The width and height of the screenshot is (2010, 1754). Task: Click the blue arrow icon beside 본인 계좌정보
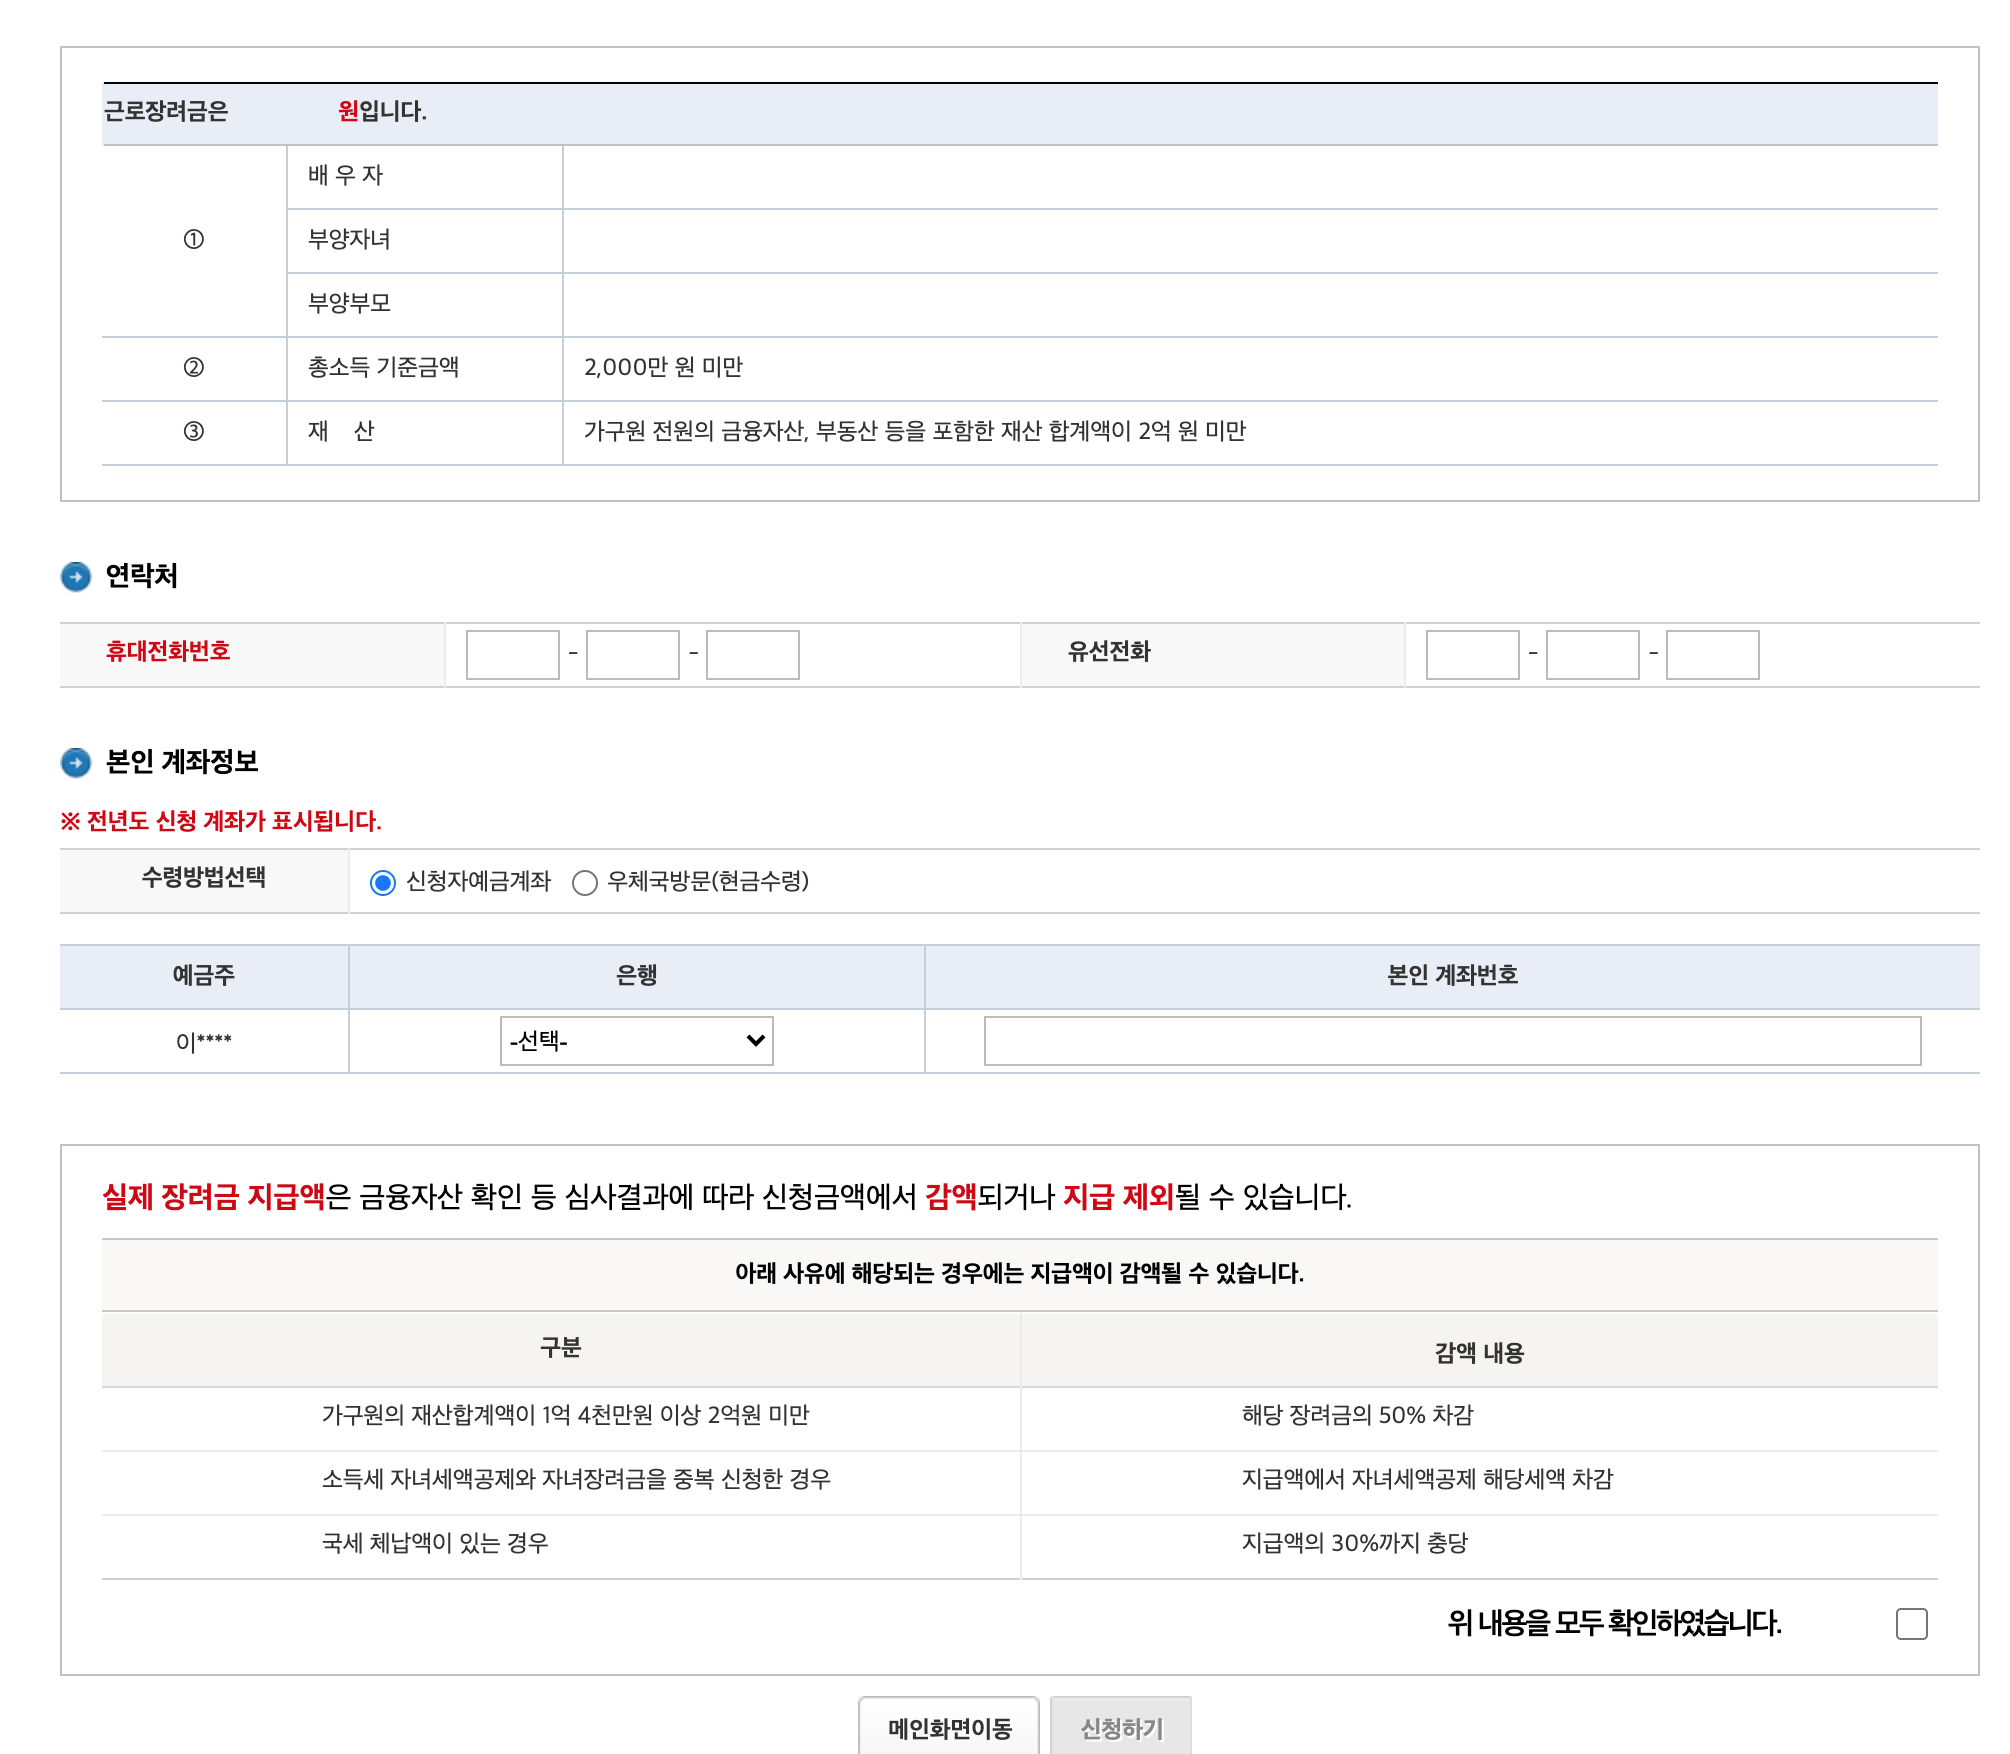tap(76, 763)
